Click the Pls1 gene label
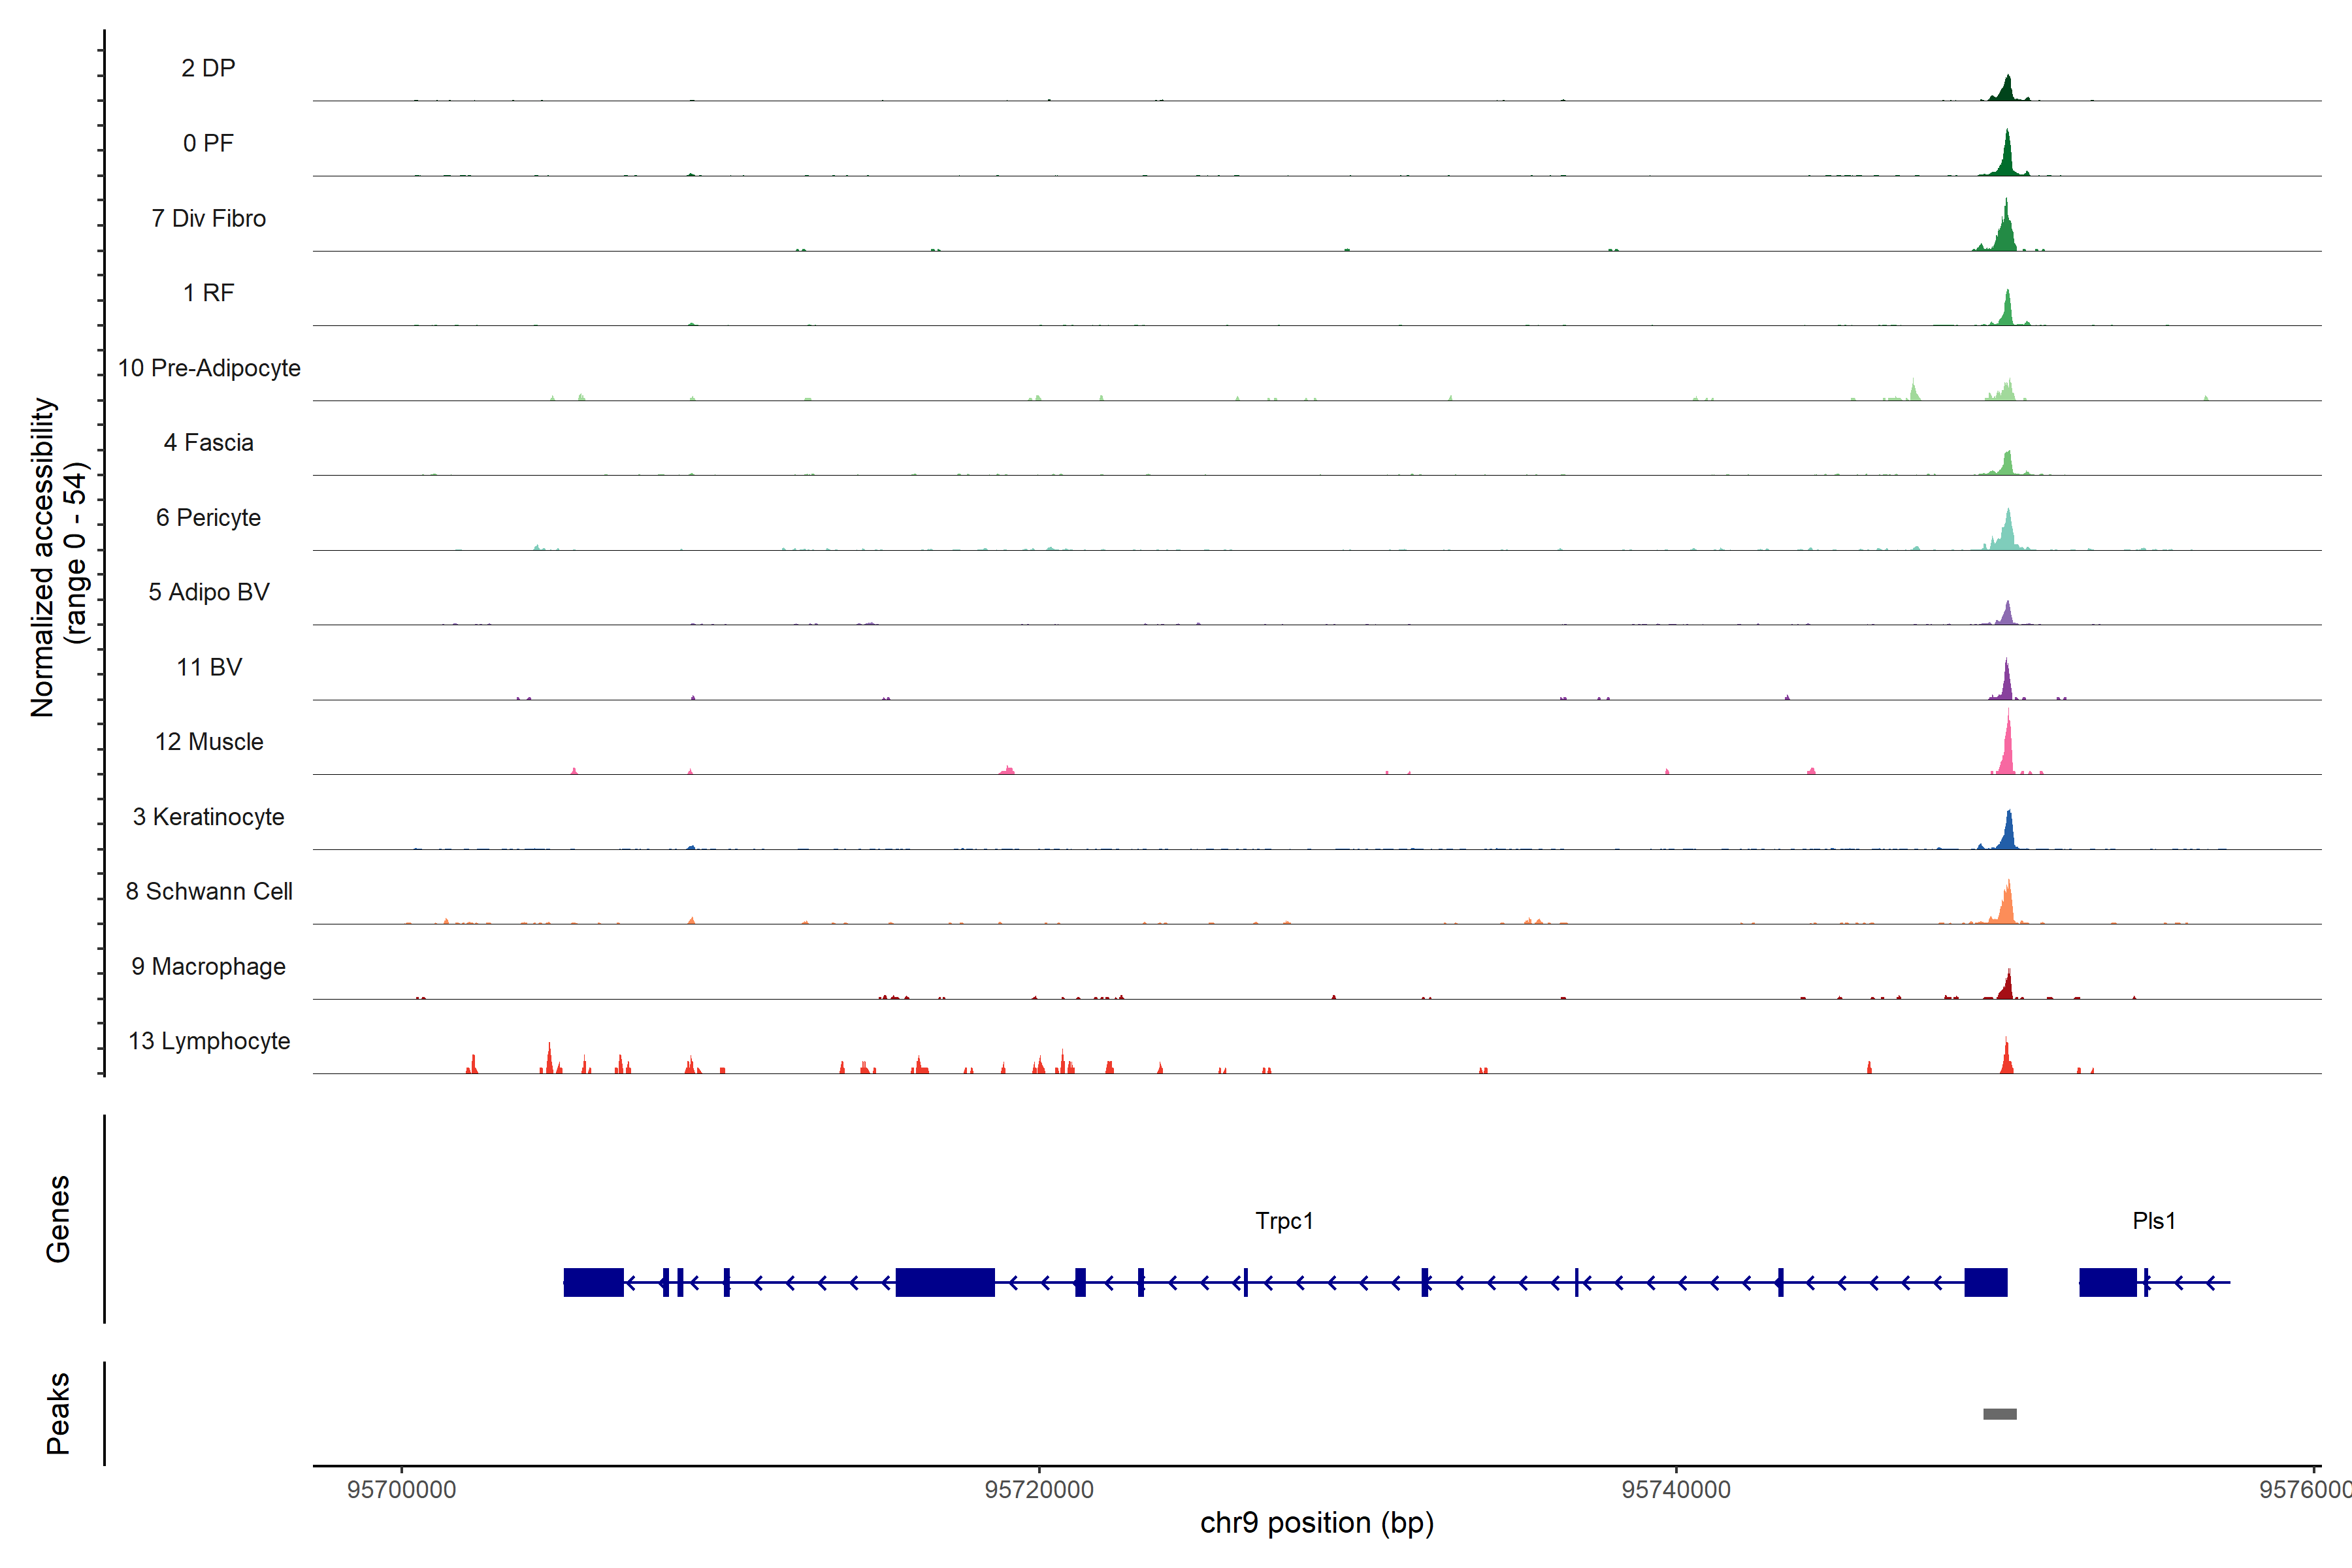The height and width of the screenshot is (1568, 2352). (x=2153, y=1220)
